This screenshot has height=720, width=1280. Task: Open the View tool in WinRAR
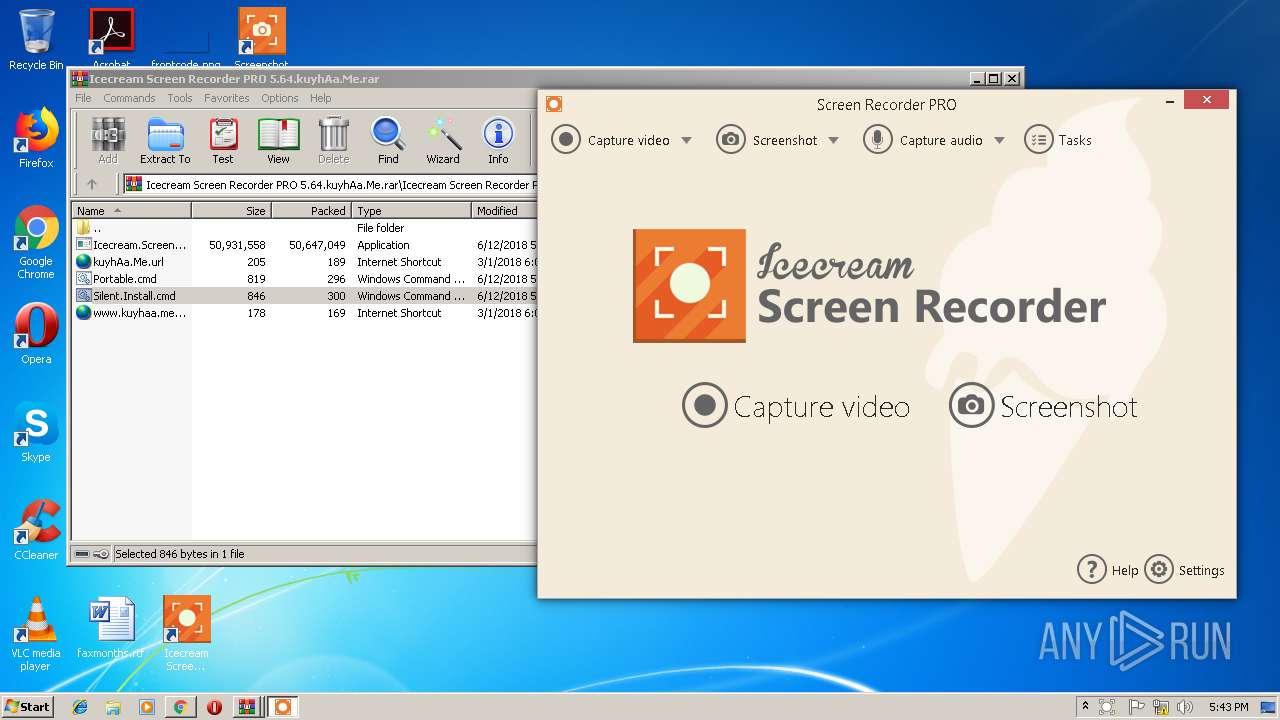pyautogui.click(x=278, y=140)
